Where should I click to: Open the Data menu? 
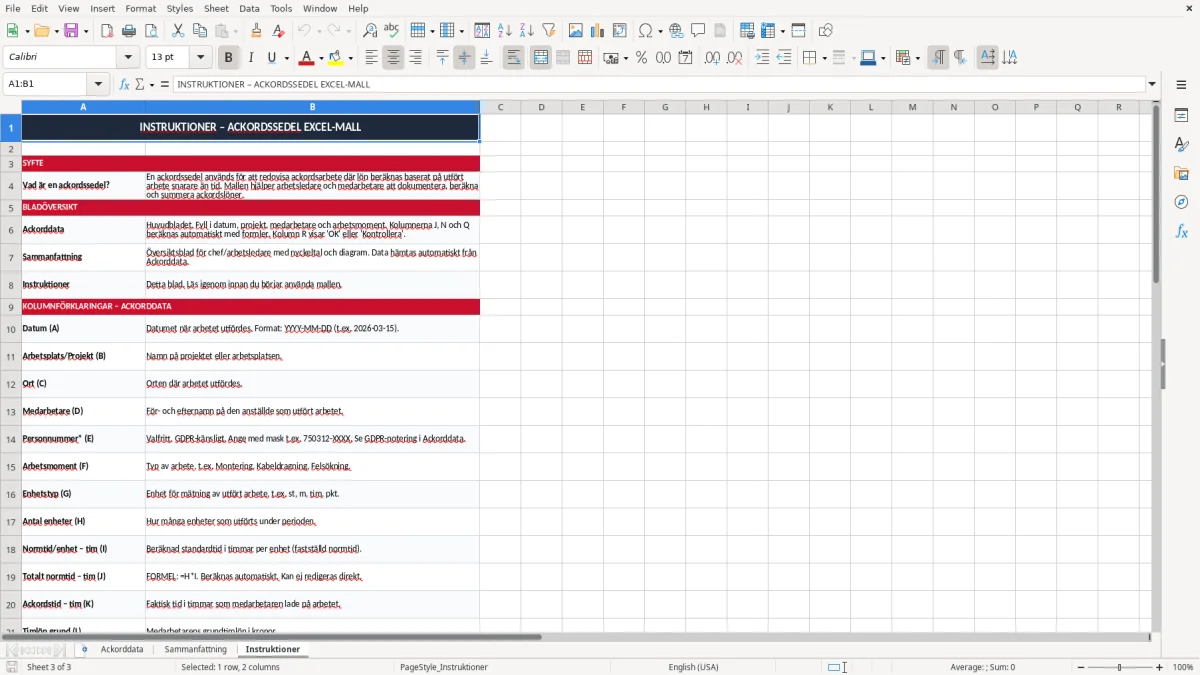coord(249,8)
